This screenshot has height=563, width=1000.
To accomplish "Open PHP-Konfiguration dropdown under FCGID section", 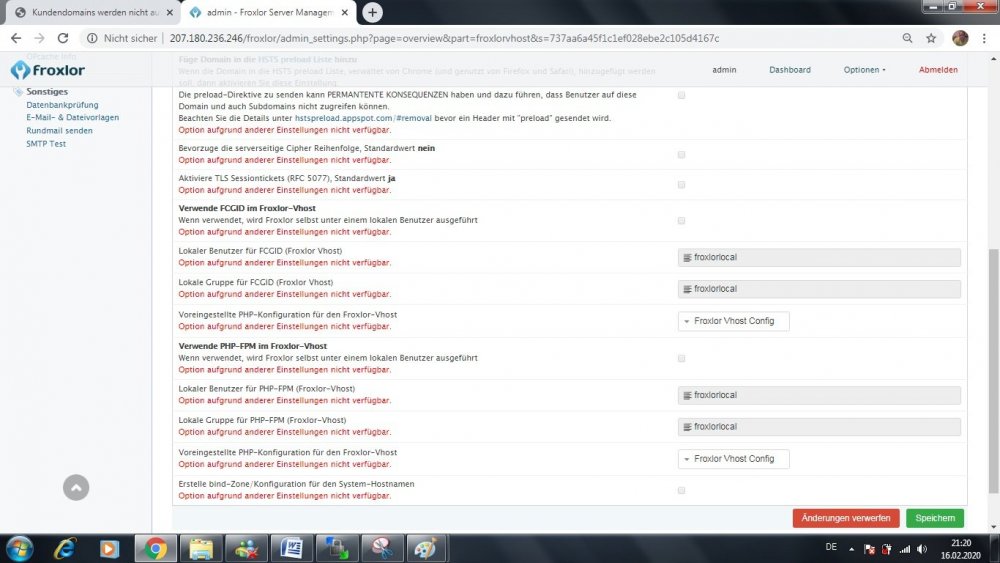I will [733, 321].
